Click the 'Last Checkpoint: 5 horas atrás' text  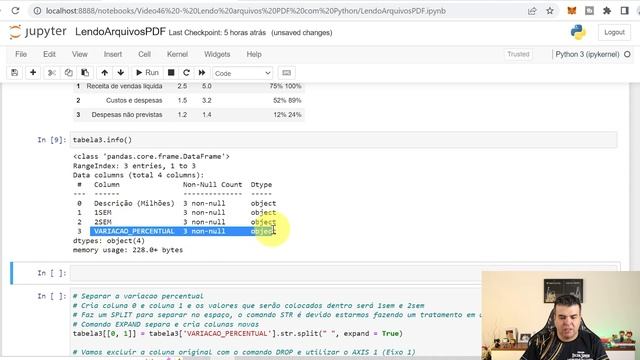217,33
